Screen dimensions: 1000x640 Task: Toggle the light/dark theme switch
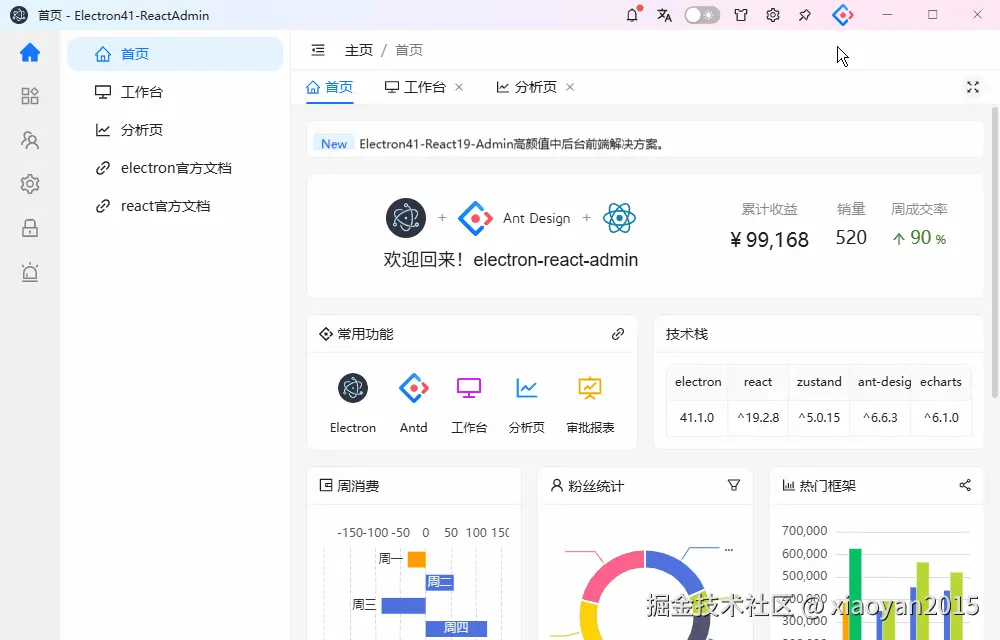coord(702,15)
